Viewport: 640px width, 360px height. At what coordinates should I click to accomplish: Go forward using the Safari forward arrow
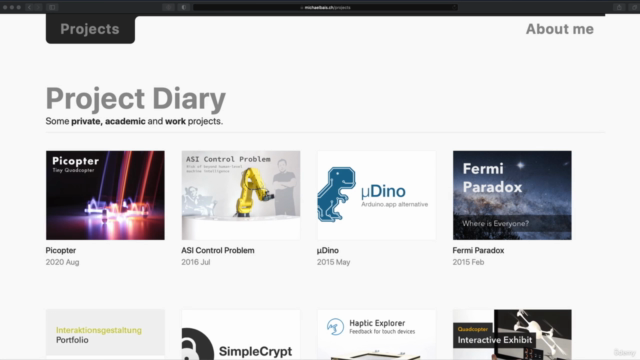pos(38,7)
